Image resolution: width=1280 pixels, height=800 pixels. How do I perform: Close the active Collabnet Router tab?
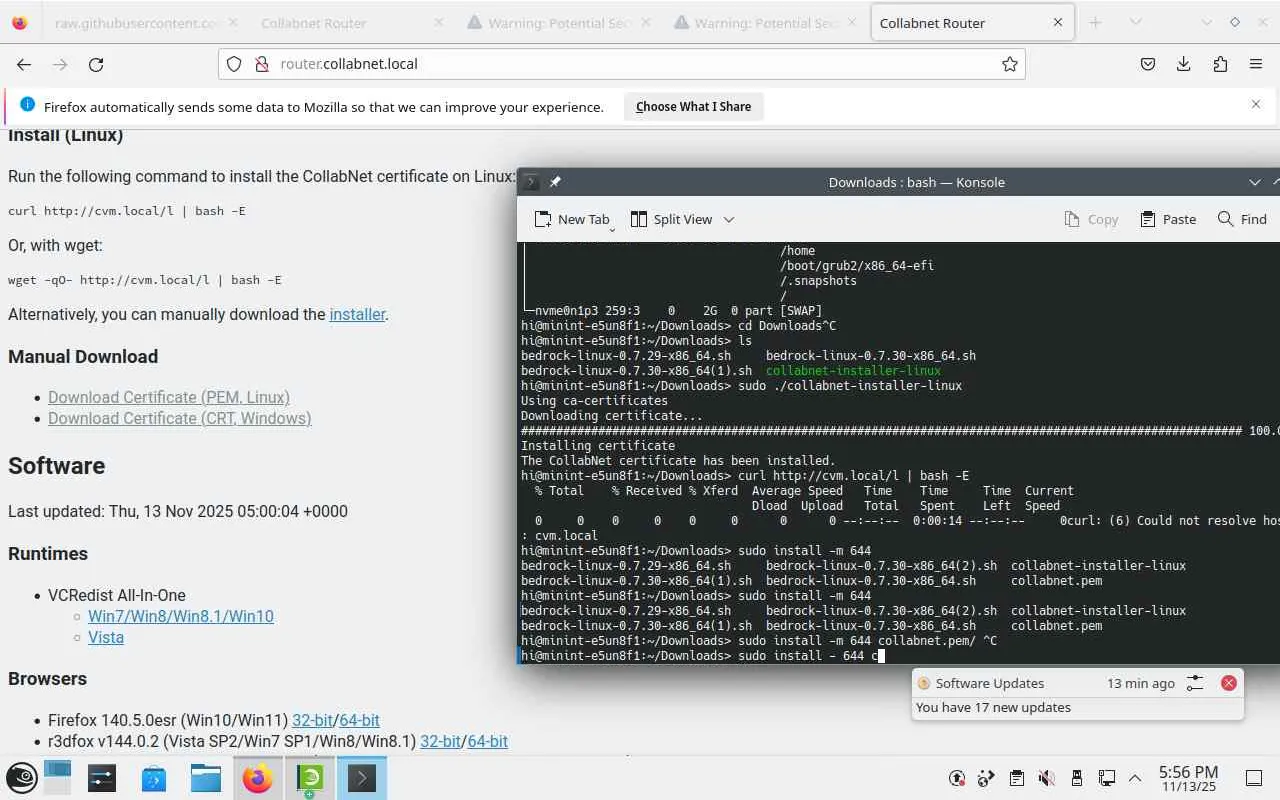(x=1058, y=23)
